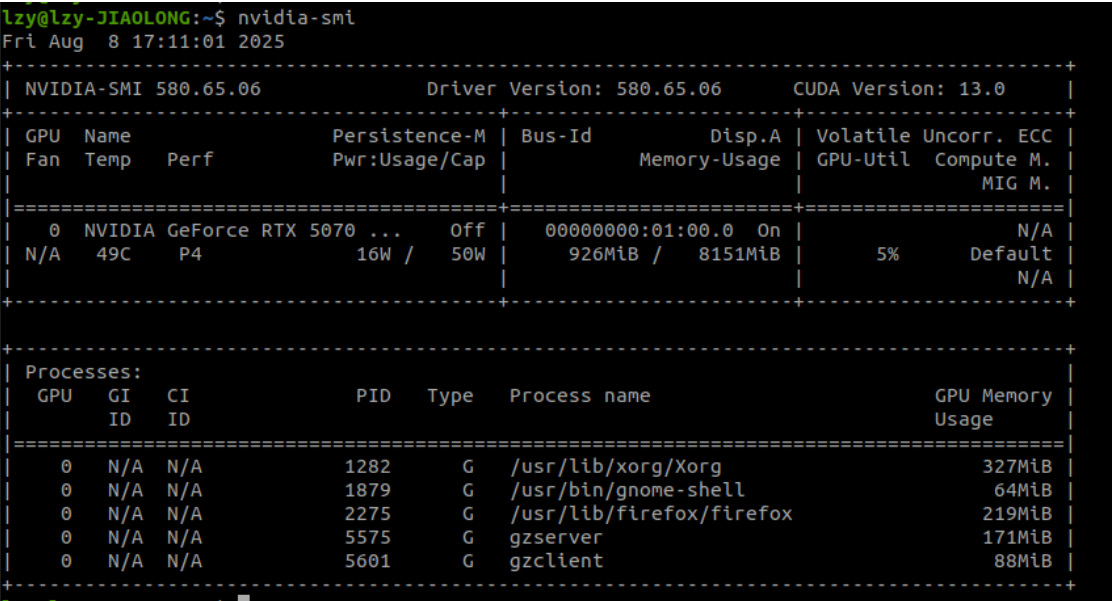
Task: Click the nvidia-smi command text in the prompt
Action: pos(296,17)
